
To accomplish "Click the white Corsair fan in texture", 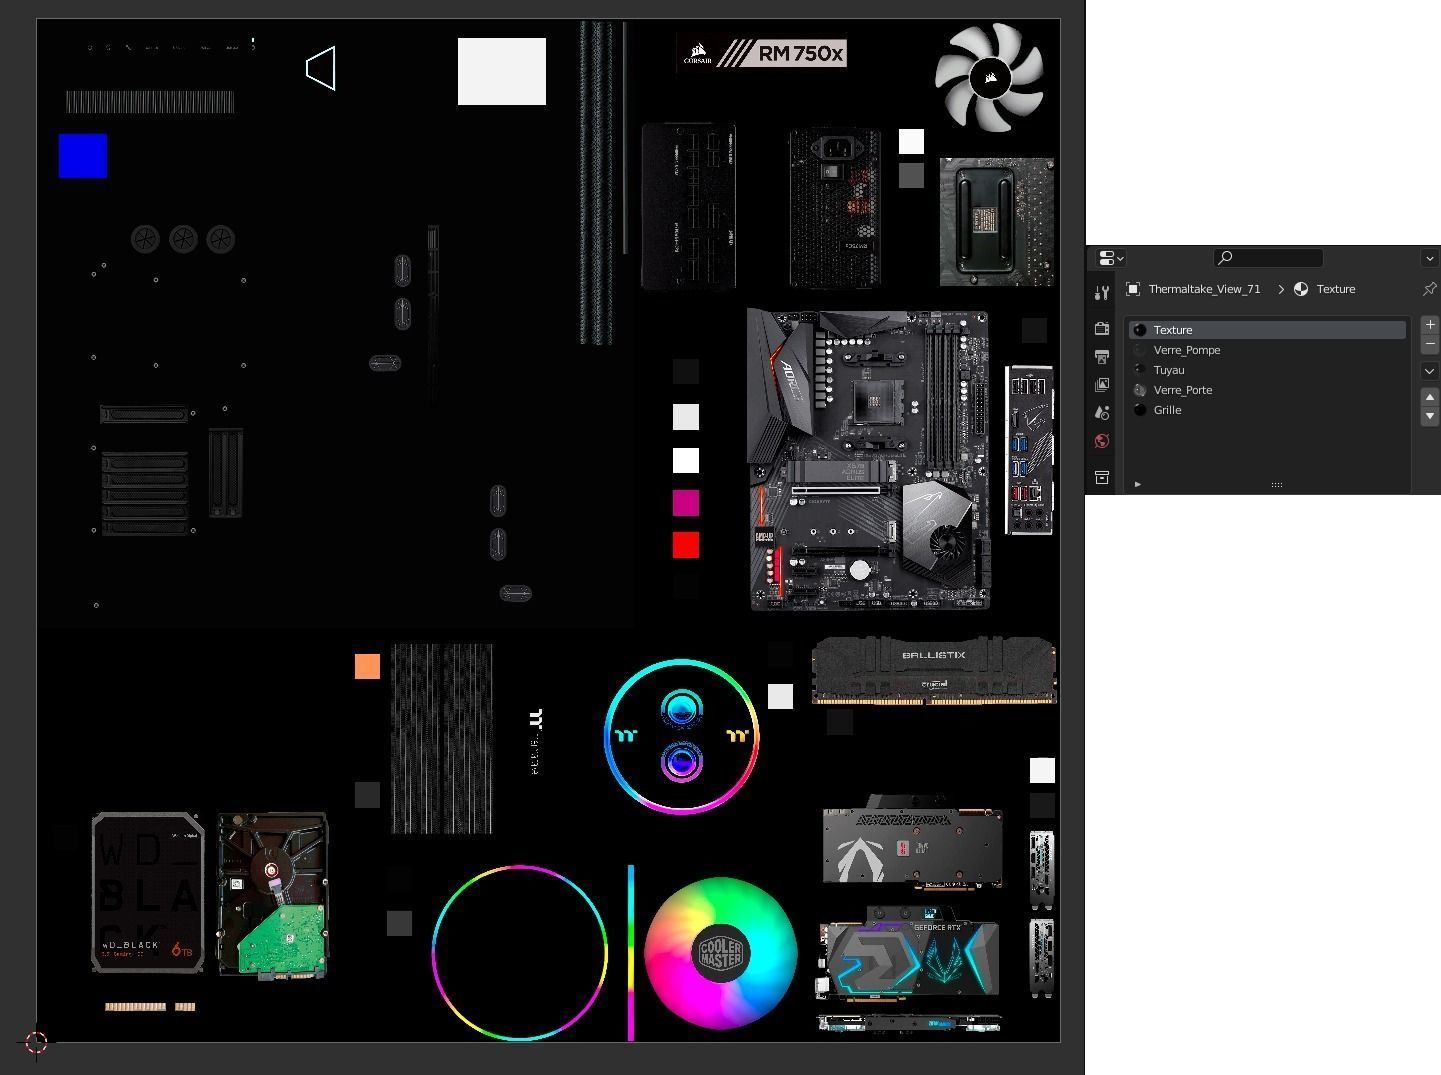I will tap(989, 78).
